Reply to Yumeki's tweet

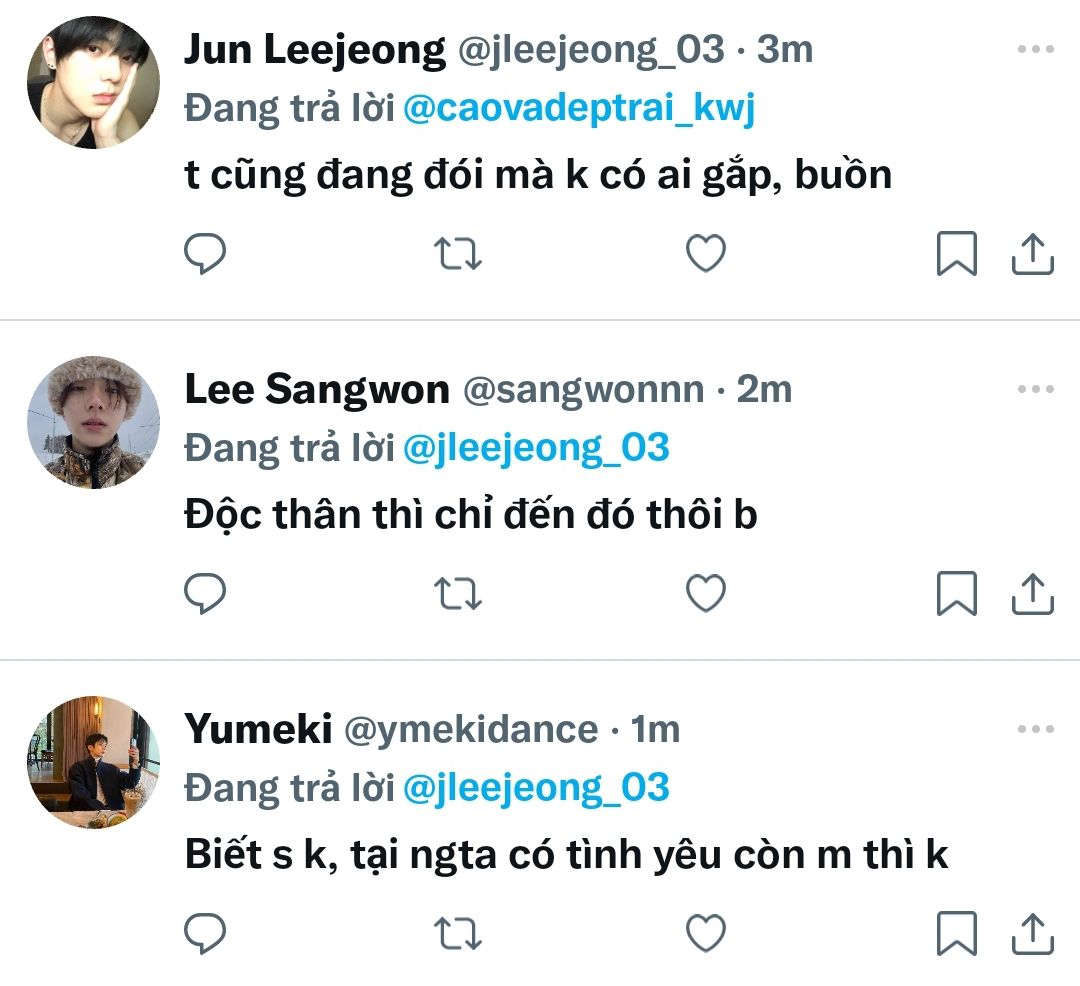206,934
